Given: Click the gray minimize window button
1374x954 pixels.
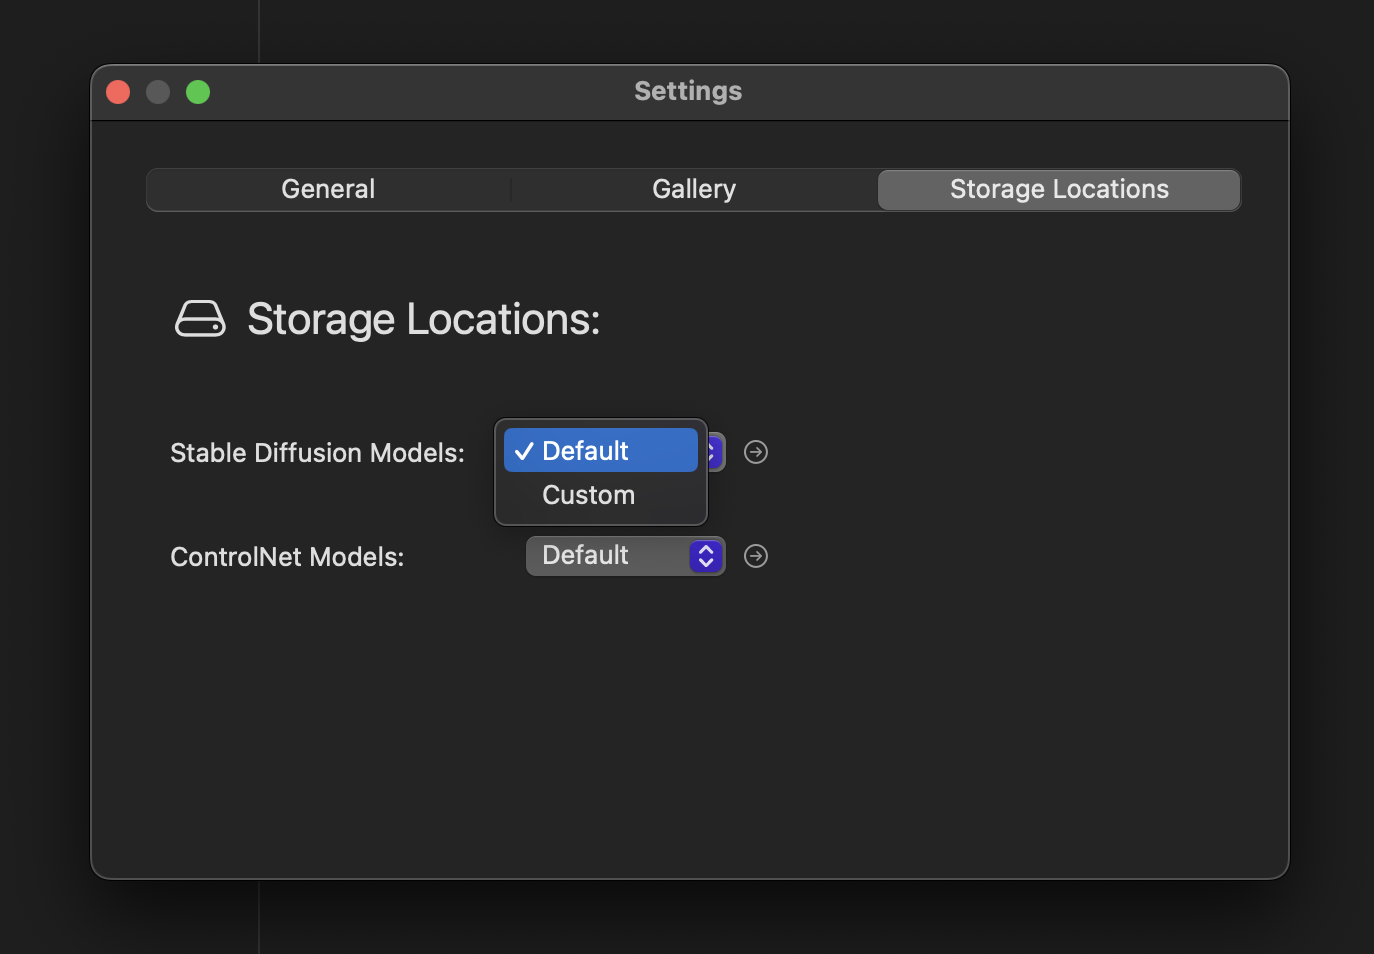Looking at the screenshot, I should 158,92.
